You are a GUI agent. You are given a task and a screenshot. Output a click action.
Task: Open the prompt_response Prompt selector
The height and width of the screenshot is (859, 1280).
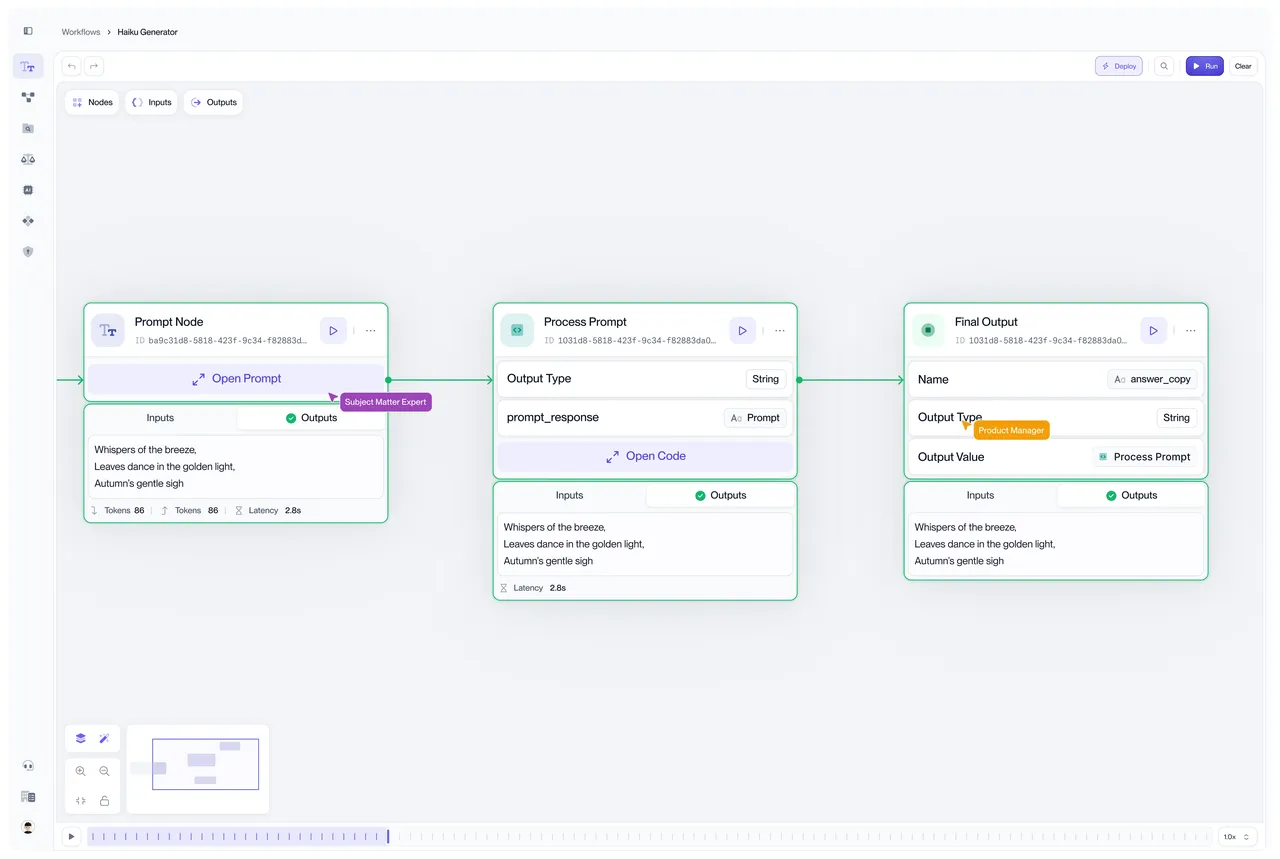click(x=755, y=418)
